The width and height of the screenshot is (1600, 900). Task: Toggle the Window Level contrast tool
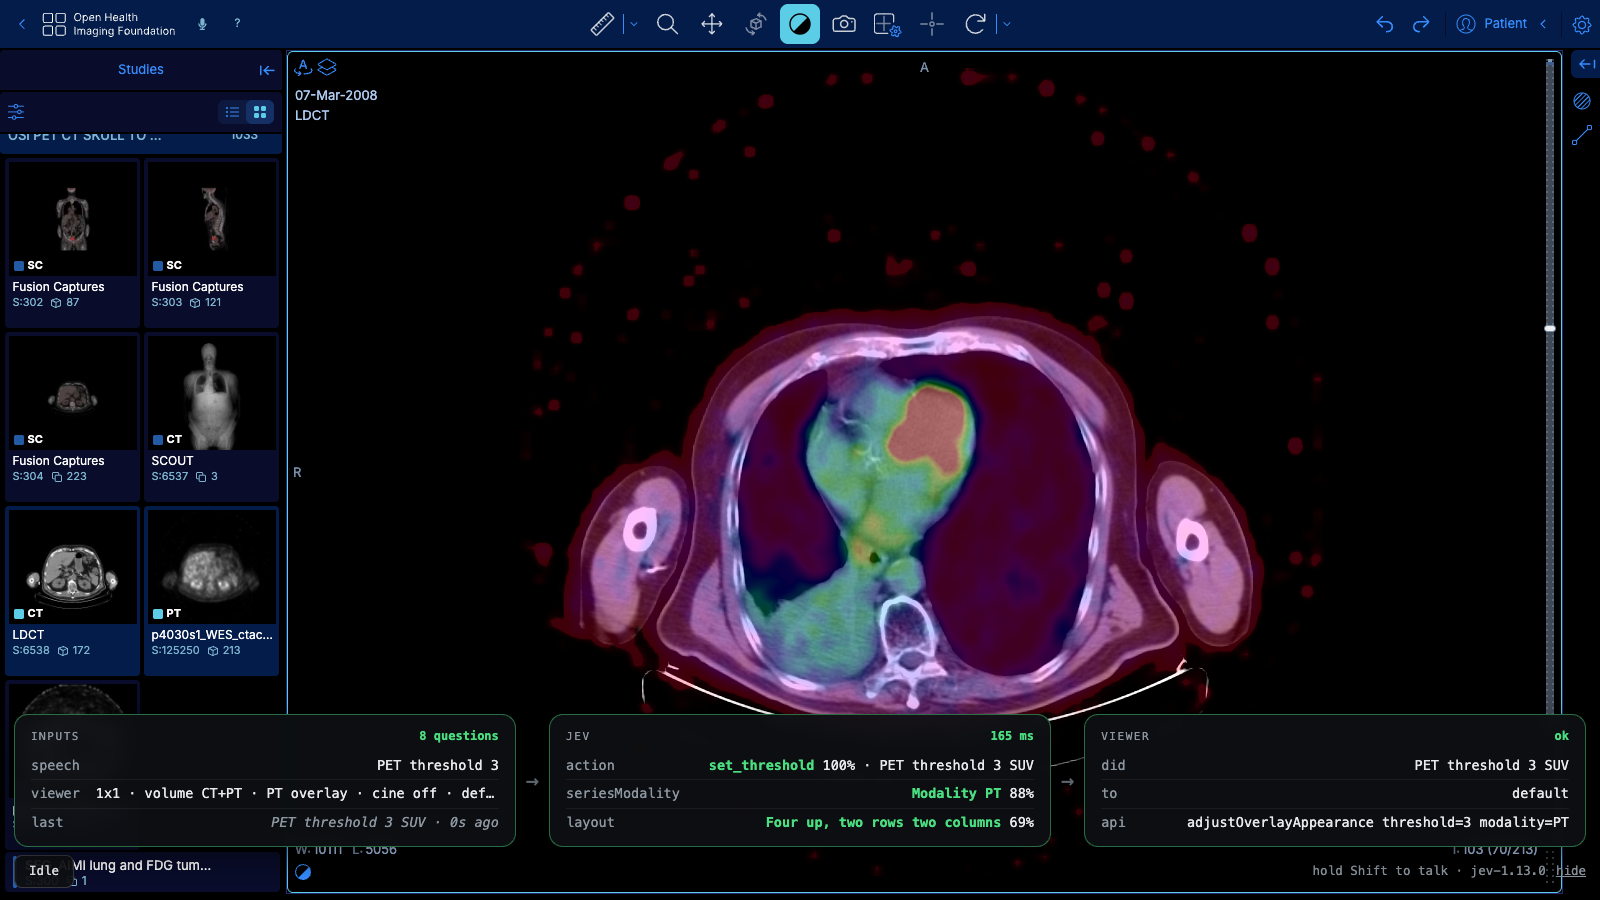[800, 24]
